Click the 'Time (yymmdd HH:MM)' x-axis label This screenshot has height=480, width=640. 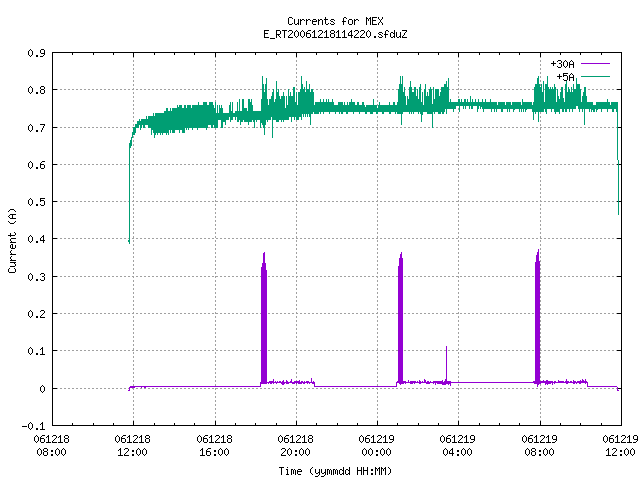point(335,471)
